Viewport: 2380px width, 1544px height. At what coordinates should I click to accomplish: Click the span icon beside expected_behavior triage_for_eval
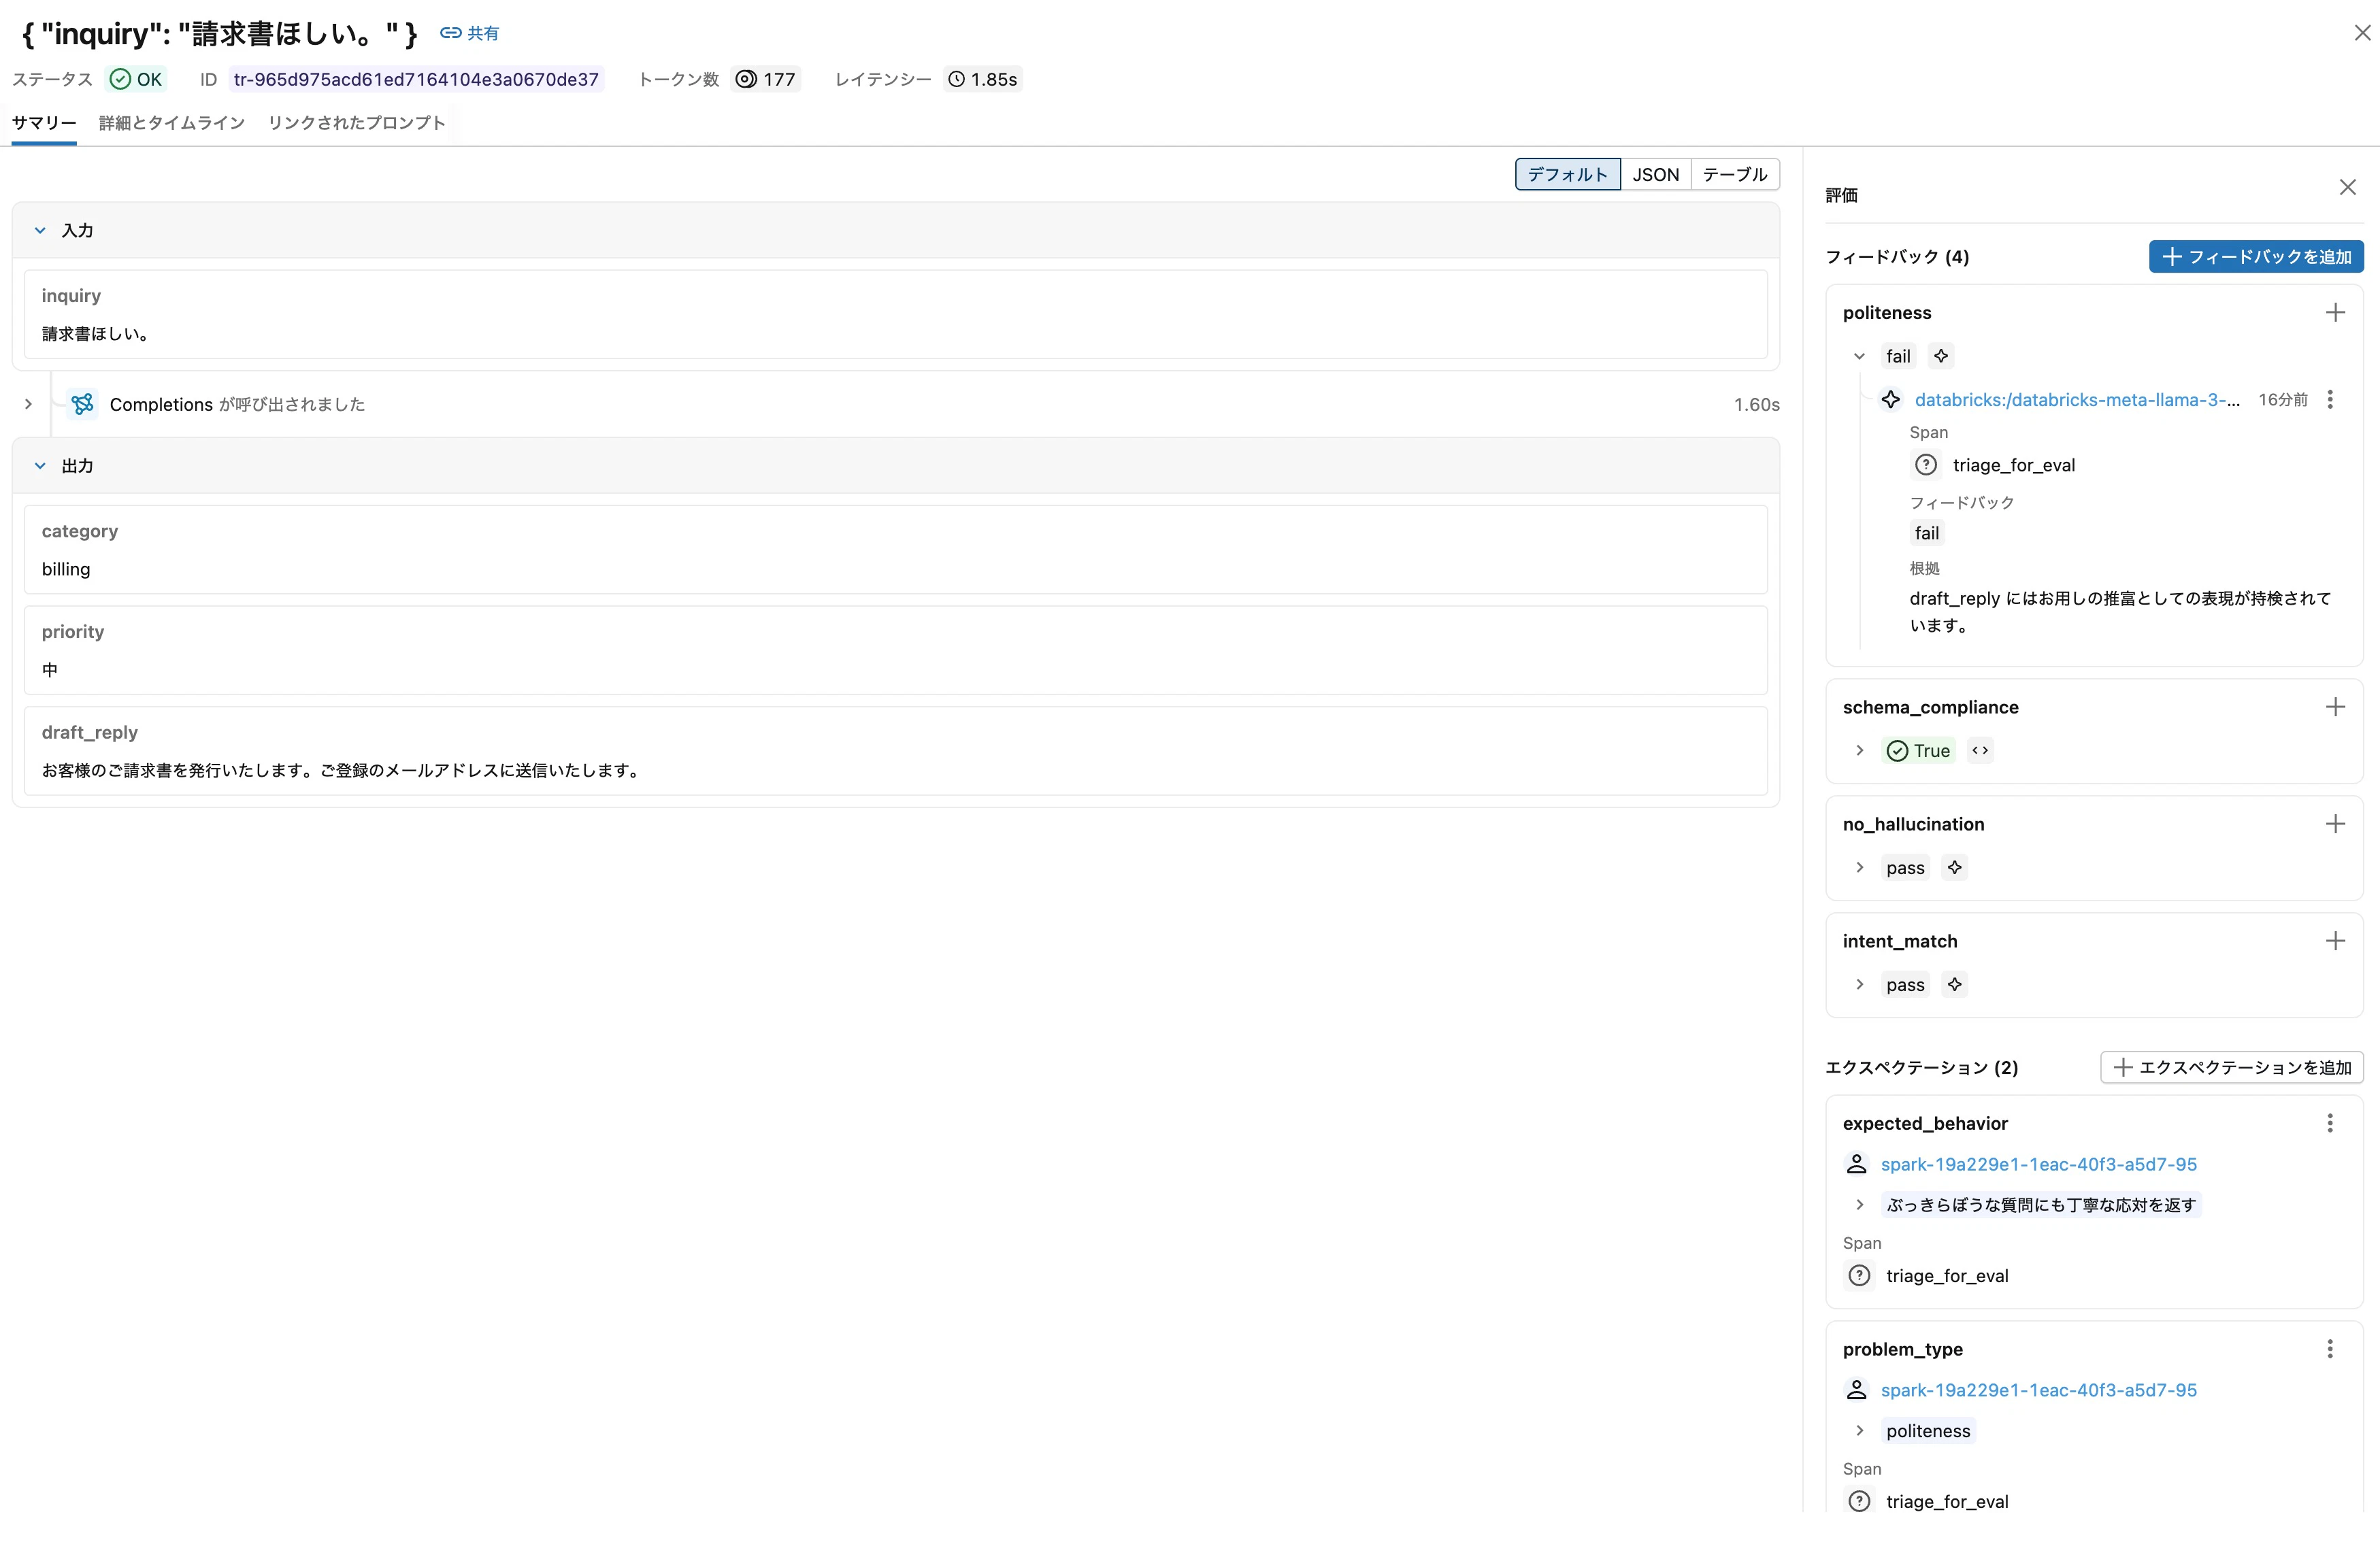click(1860, 1276)
